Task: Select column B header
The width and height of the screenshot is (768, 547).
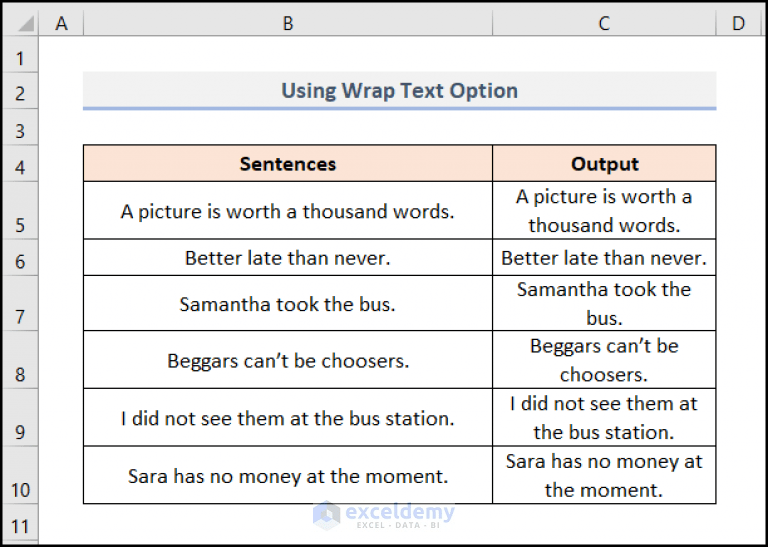Action: 288,23
